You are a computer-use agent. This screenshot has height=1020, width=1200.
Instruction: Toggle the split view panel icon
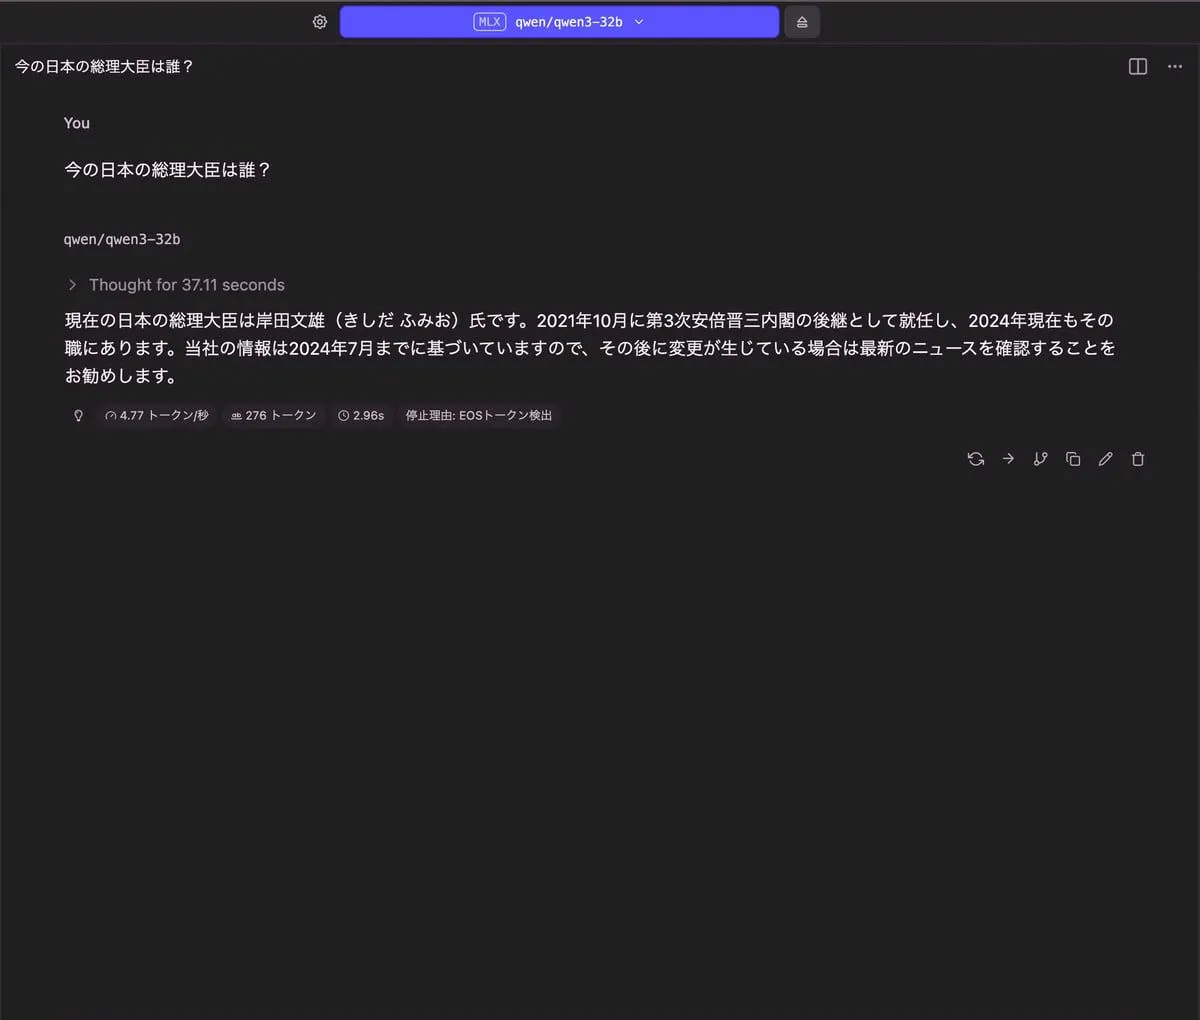(1138, 66)
